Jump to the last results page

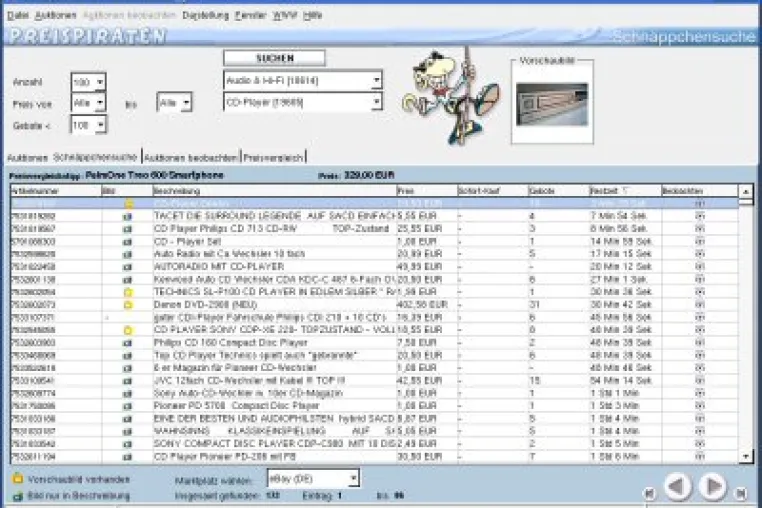click(x=741, y=494)
